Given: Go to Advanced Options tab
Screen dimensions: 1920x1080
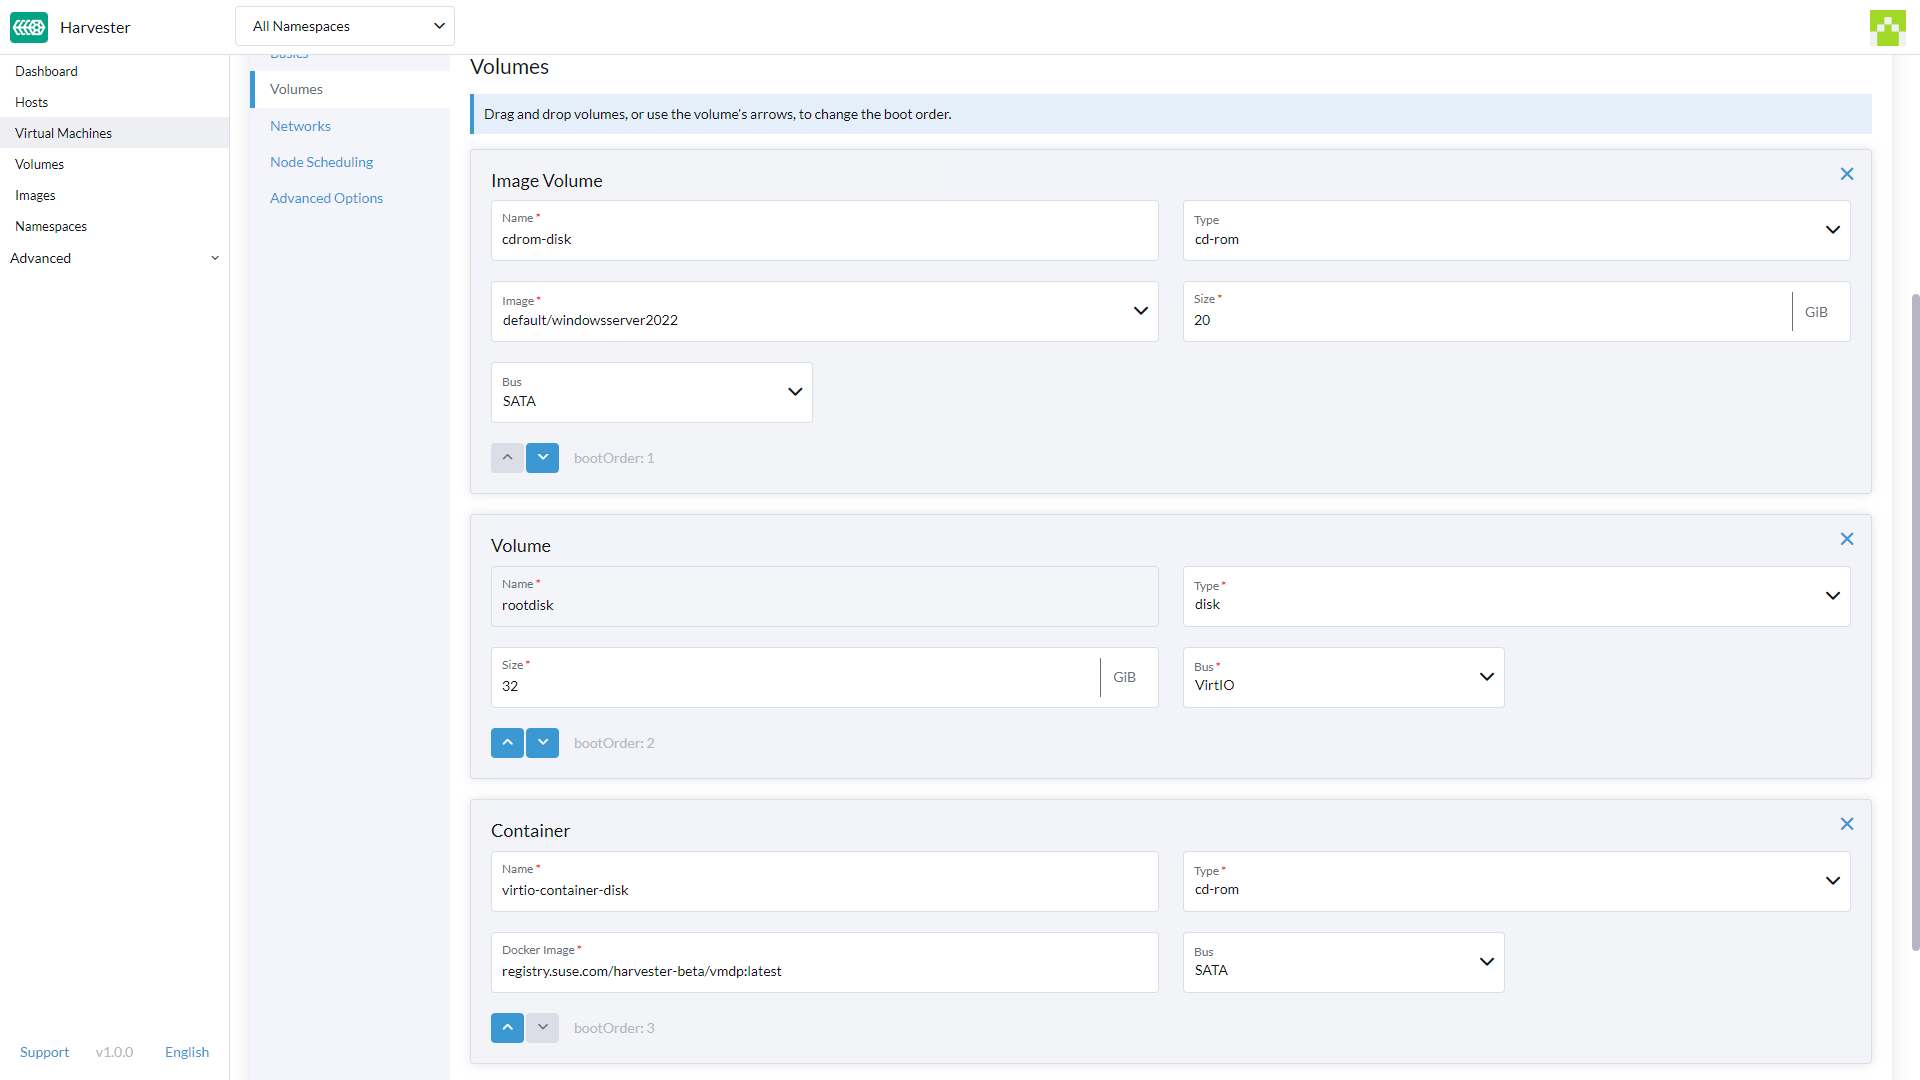Looking at the screenshot, I should pos(326,197).
